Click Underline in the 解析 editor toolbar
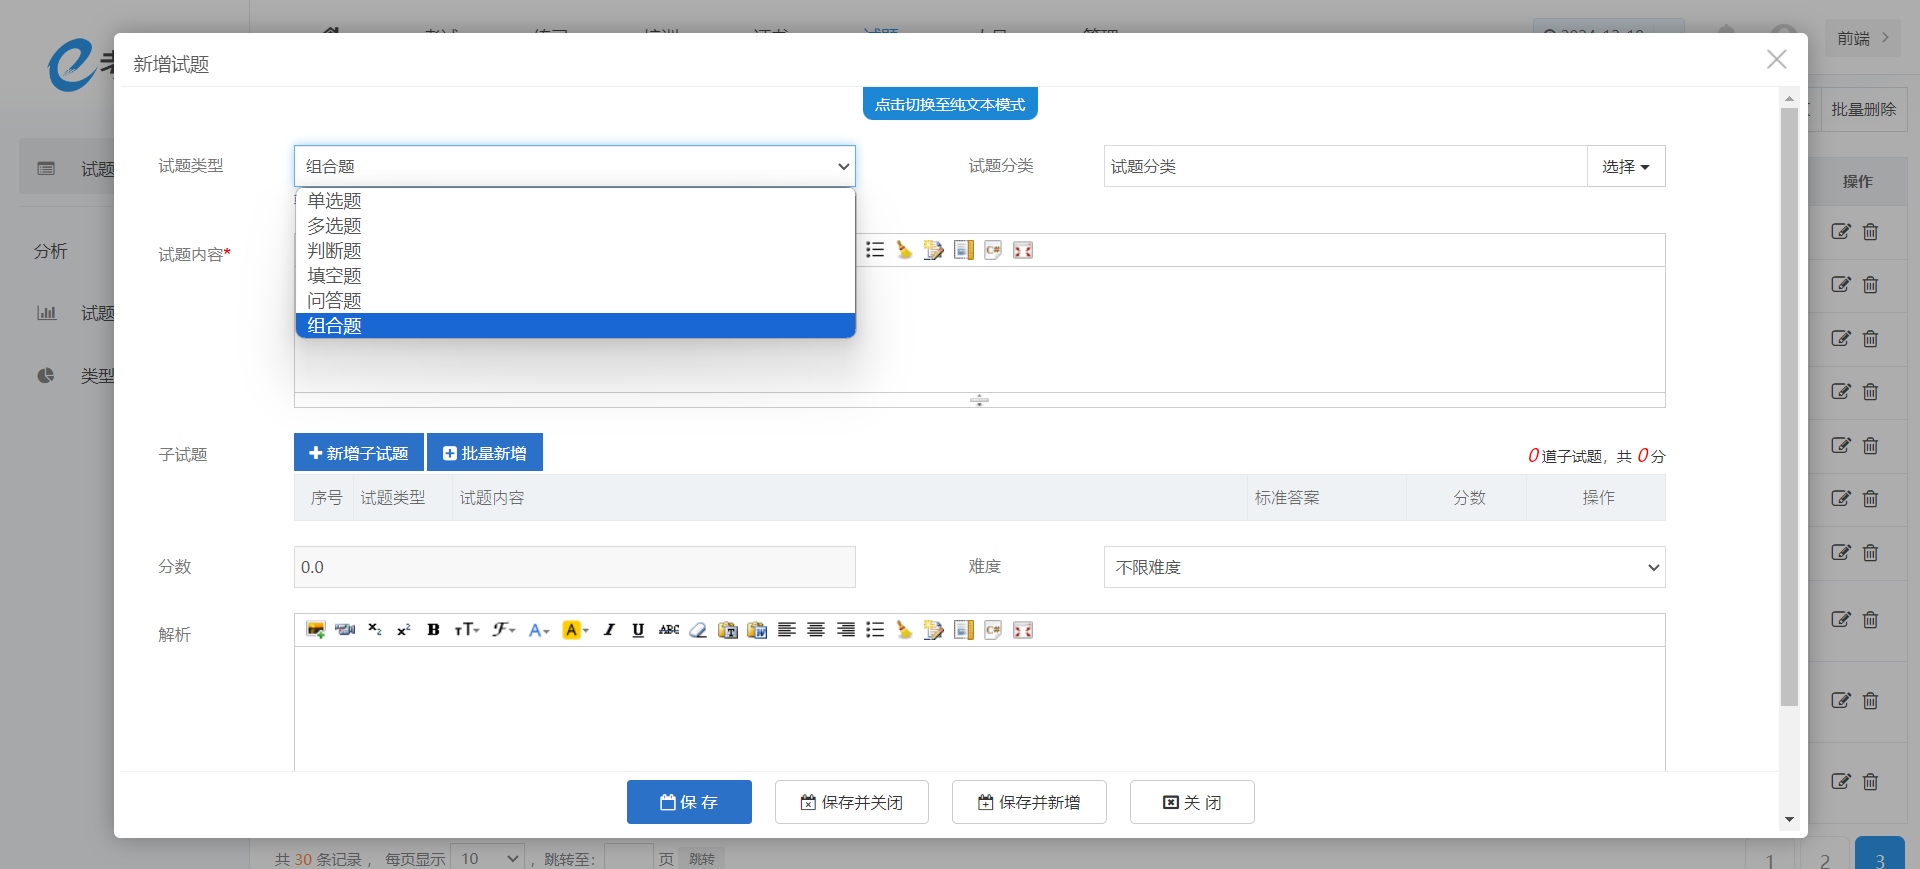Viewport: 1920px width, 869px height. pos(638,630)
